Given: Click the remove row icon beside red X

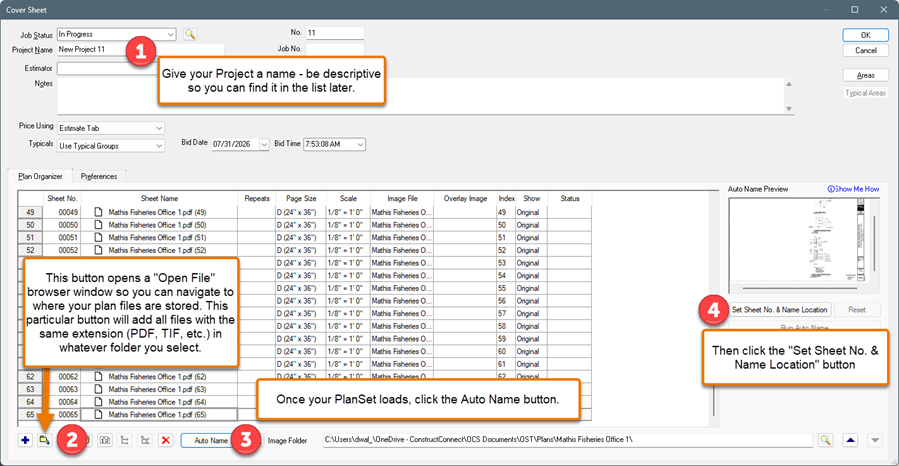Looking at the screenshot, I should coord(146,440).
